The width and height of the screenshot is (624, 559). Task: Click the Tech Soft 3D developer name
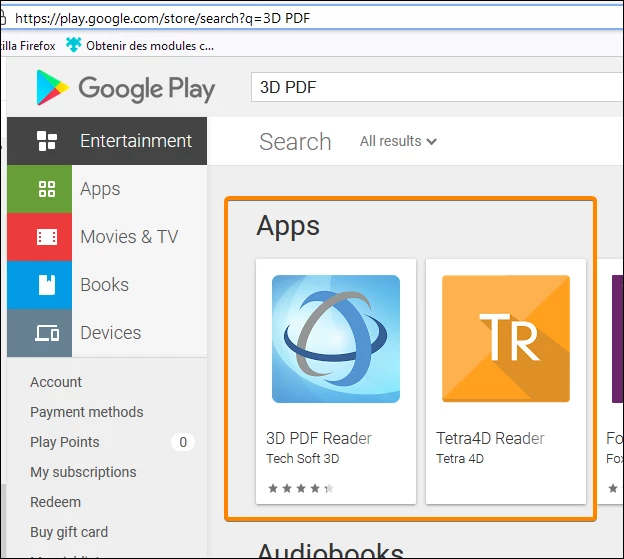[303, 459]
